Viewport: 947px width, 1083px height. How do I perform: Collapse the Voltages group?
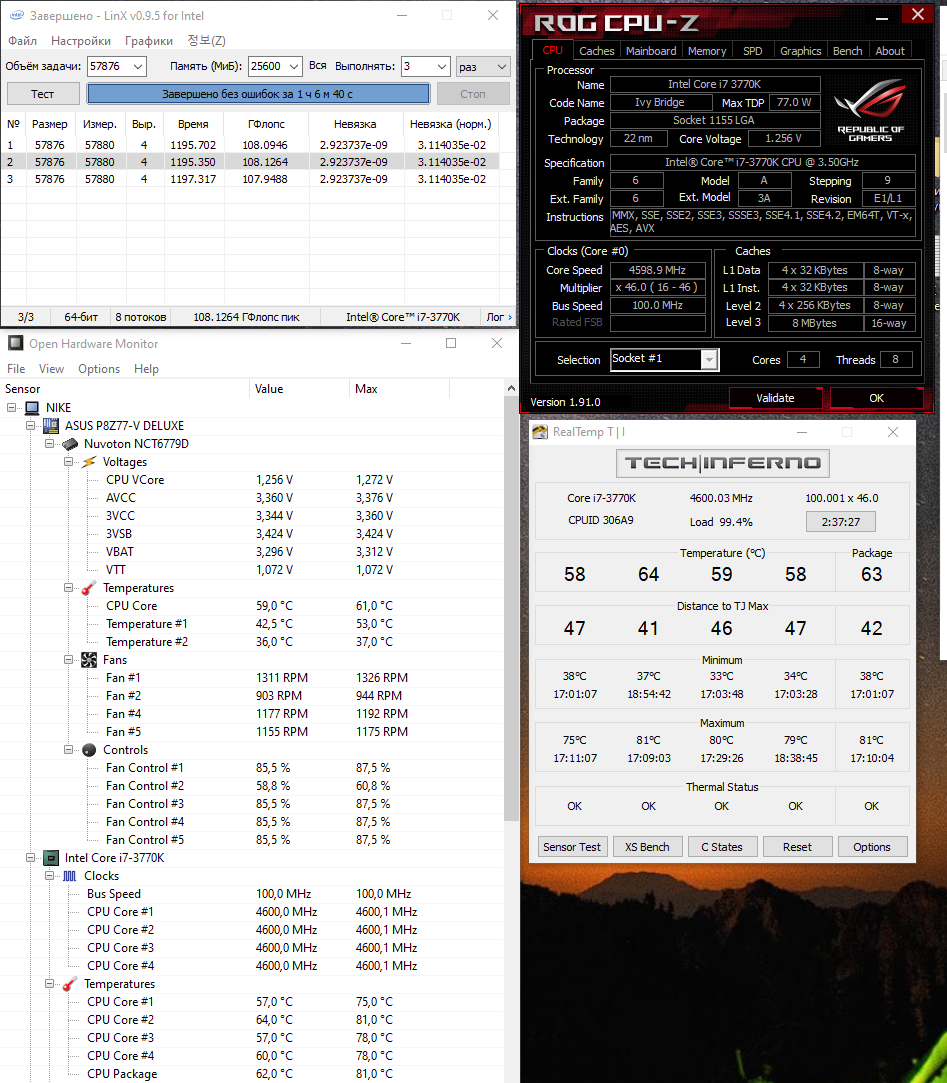[x=68, y=462]
